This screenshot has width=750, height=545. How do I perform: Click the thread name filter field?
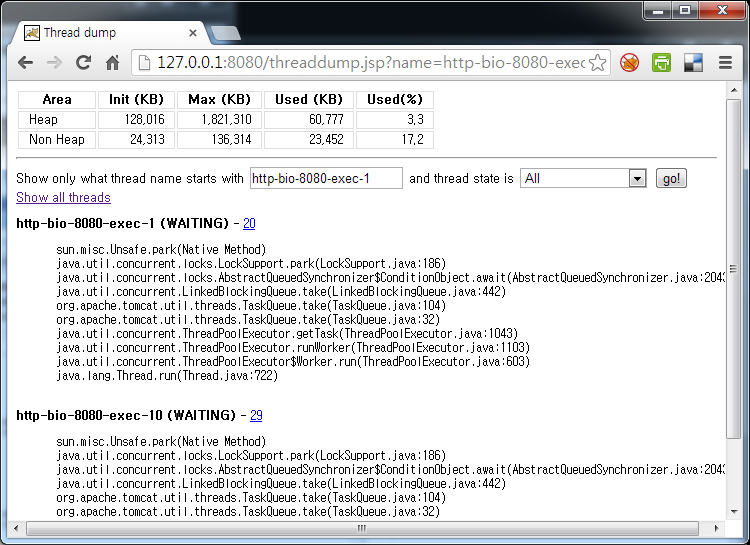pos(325,178)
